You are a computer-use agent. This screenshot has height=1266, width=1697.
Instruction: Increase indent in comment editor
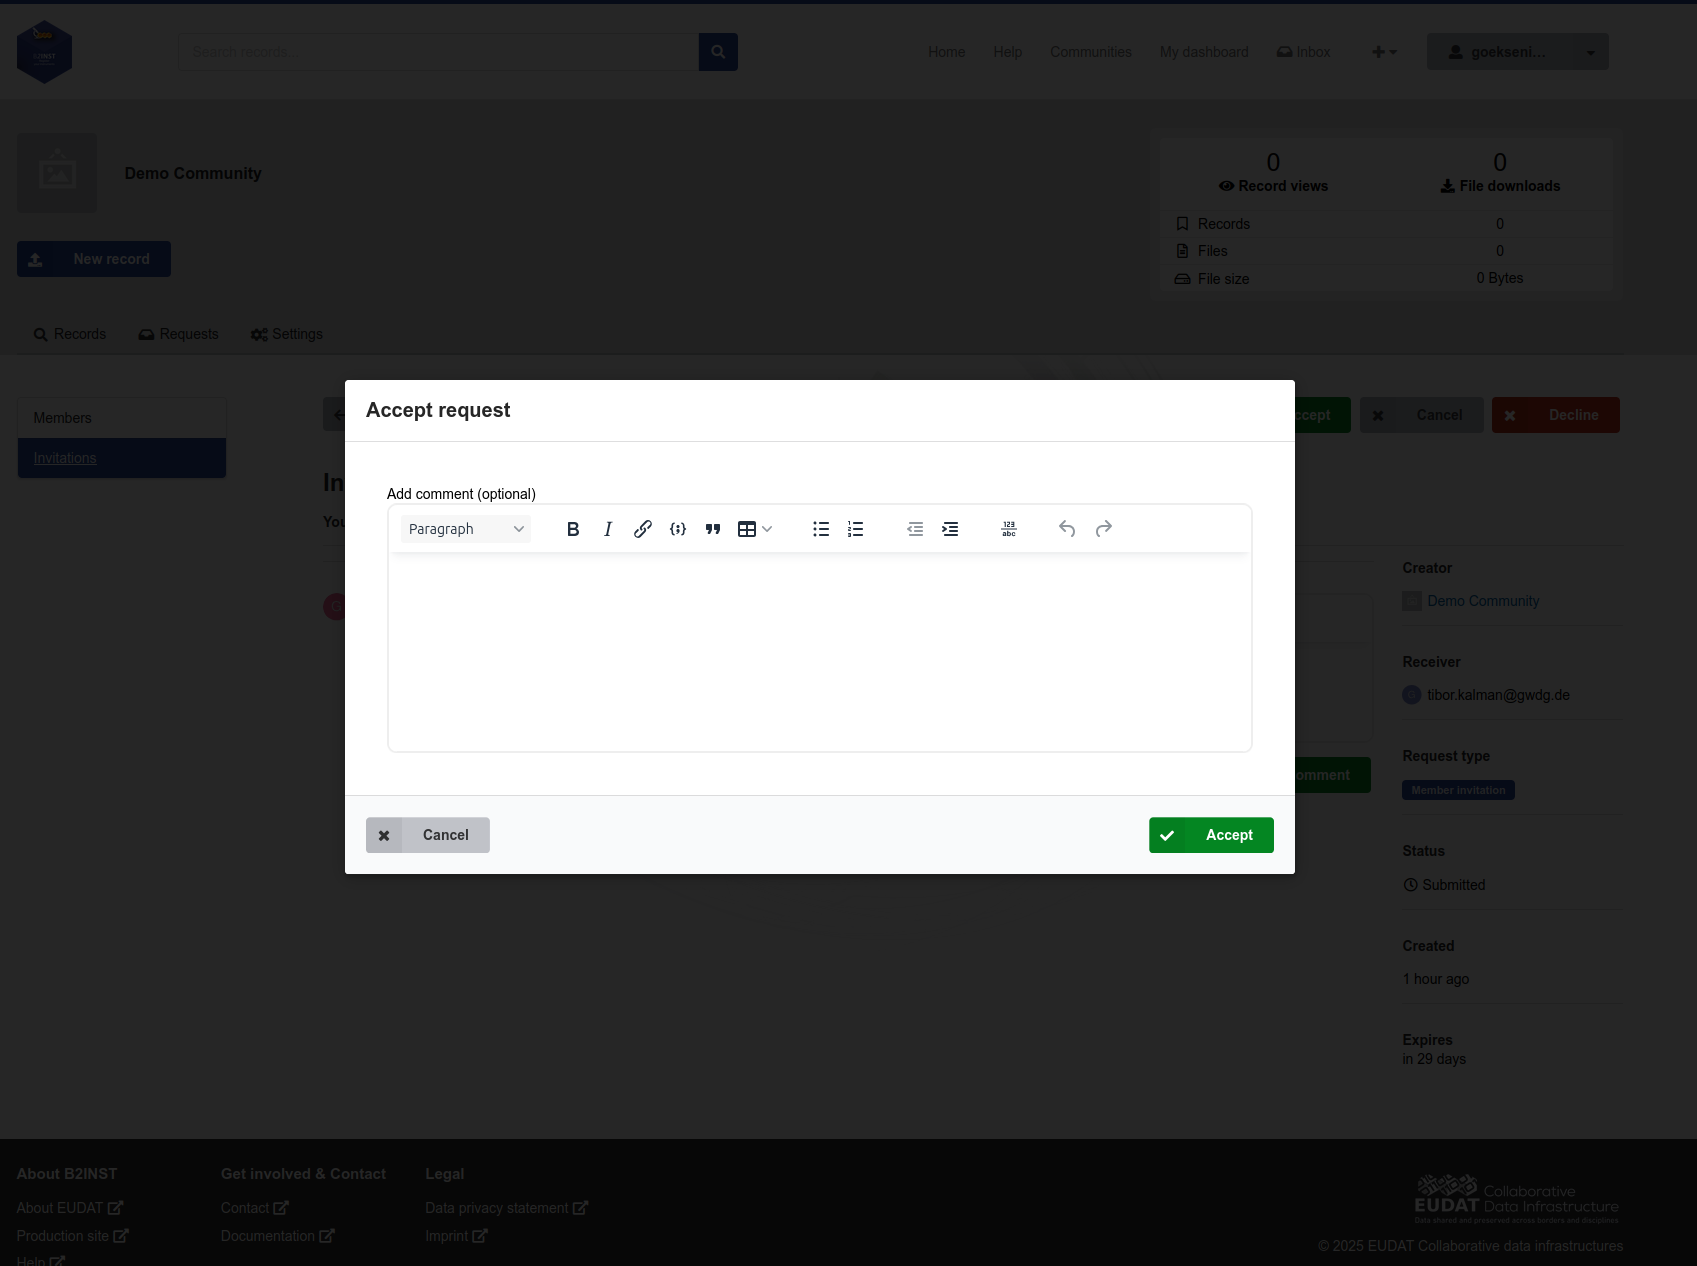[950, 529]
